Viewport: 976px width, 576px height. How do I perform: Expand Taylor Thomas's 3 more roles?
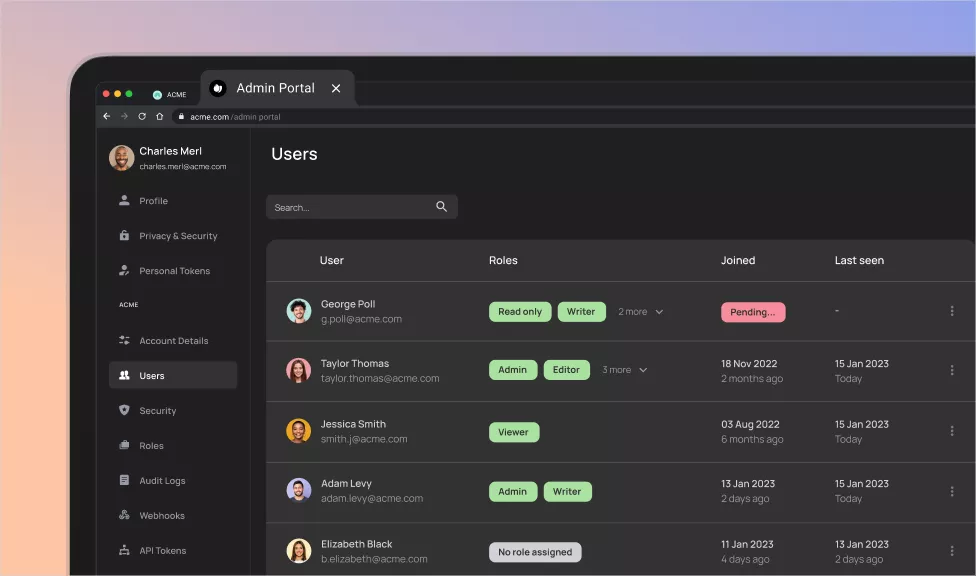coord(624,370)
